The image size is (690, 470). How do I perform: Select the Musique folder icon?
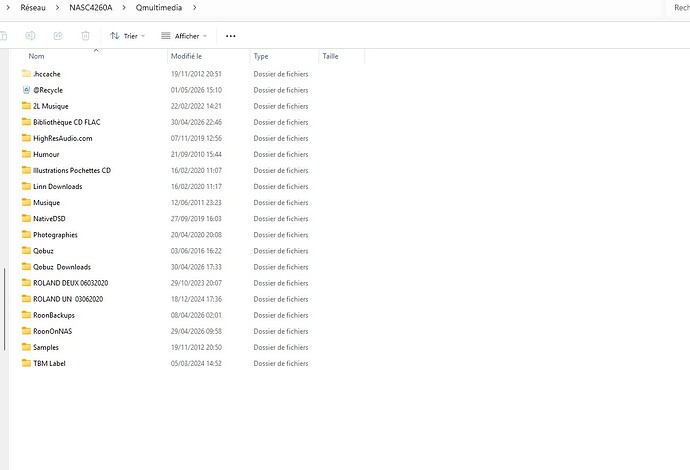[26, 202]
